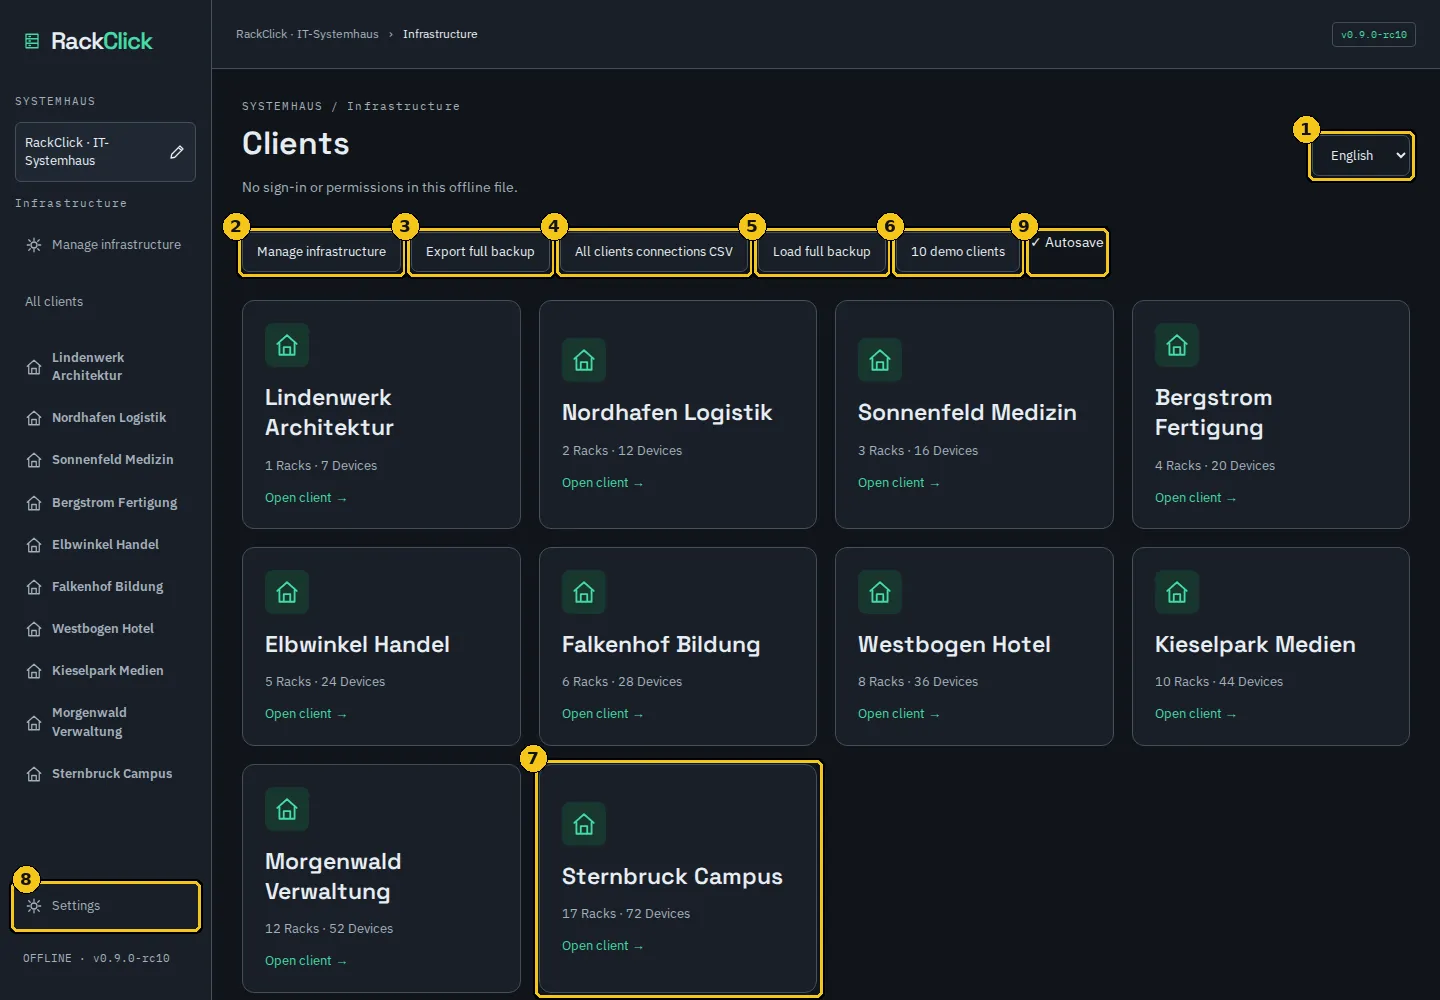Click Open client link for Sternbruck Campus

(x=603, y=946)
